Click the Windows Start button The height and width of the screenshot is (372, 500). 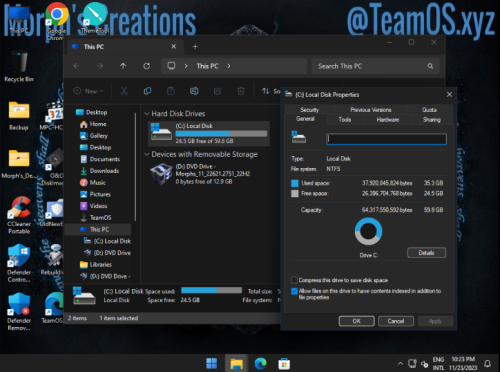point(212,363)
